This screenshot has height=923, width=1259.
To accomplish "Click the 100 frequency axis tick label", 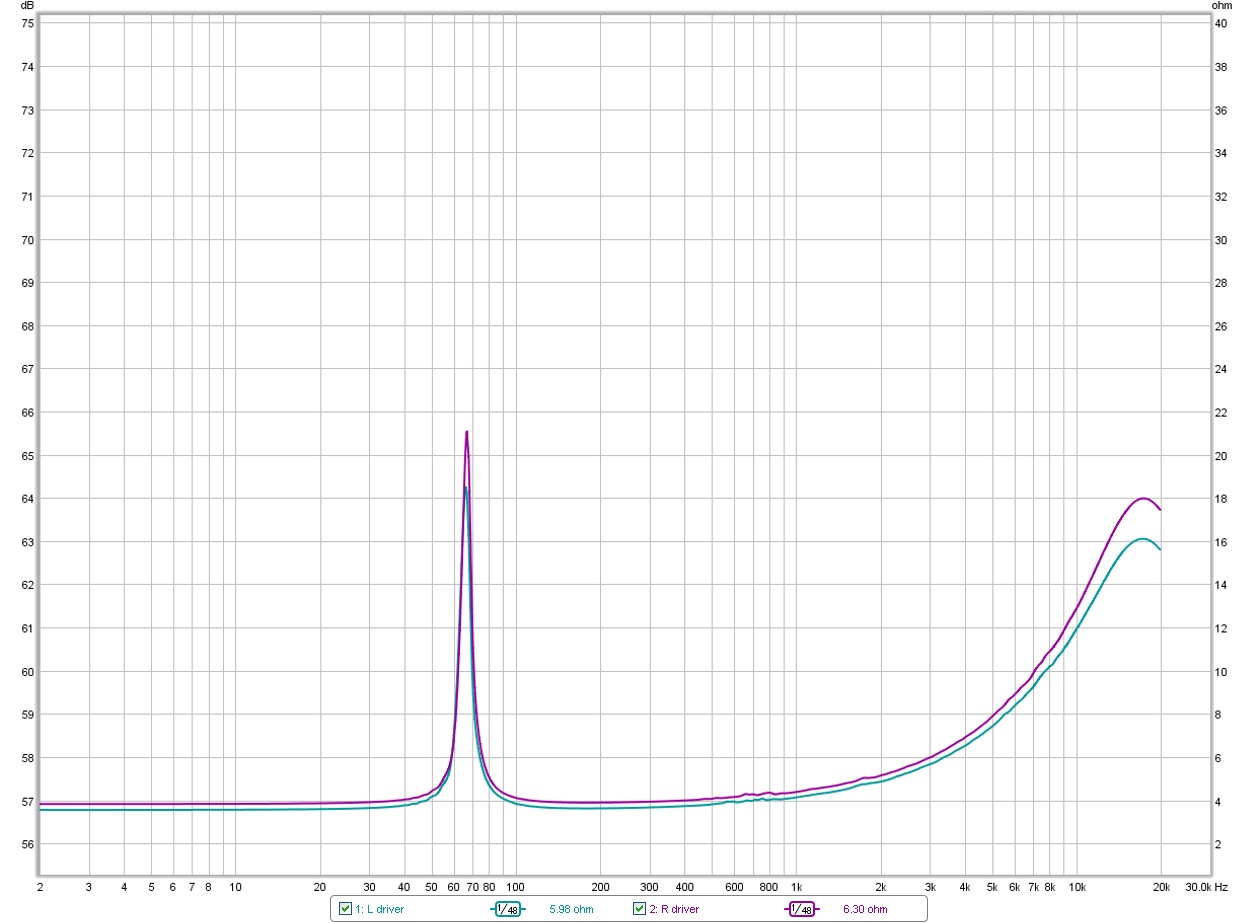I will [x=515, y=886].
